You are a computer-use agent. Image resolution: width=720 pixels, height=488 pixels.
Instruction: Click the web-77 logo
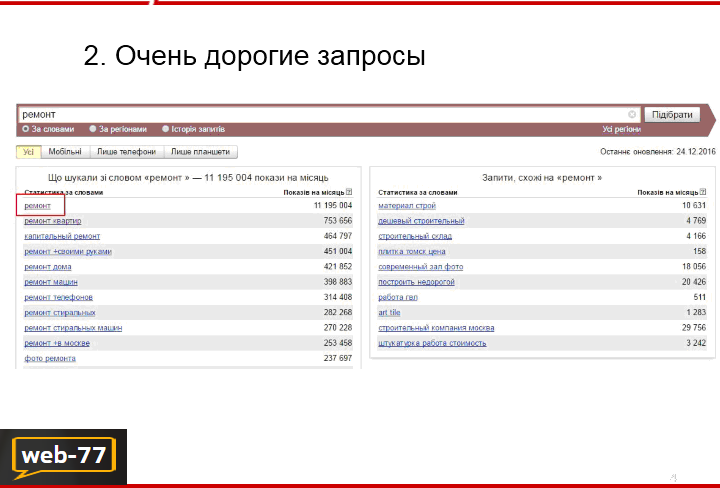[x=64, y=457]
